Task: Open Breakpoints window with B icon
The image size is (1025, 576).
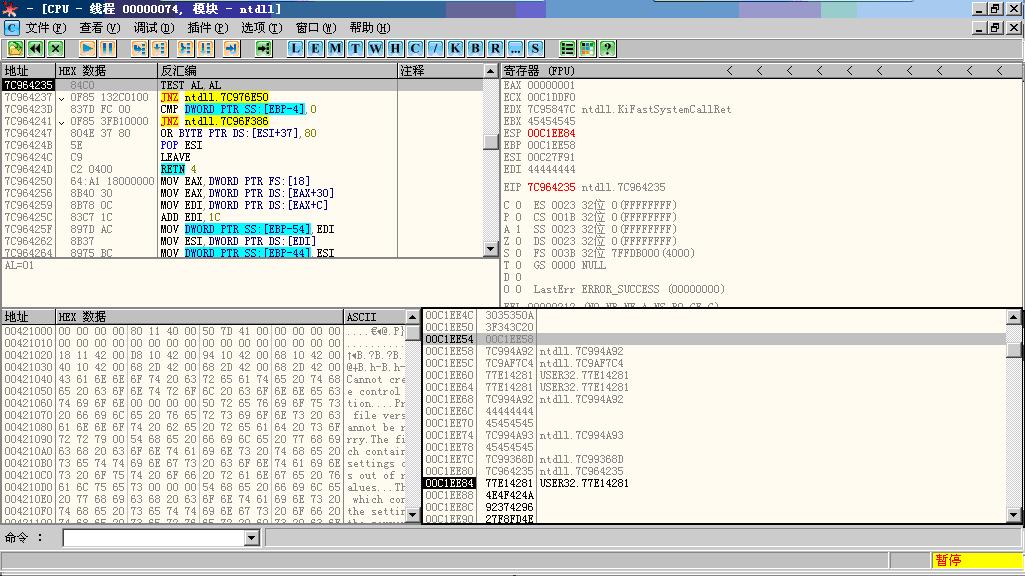Action: [x=475, y=48]
